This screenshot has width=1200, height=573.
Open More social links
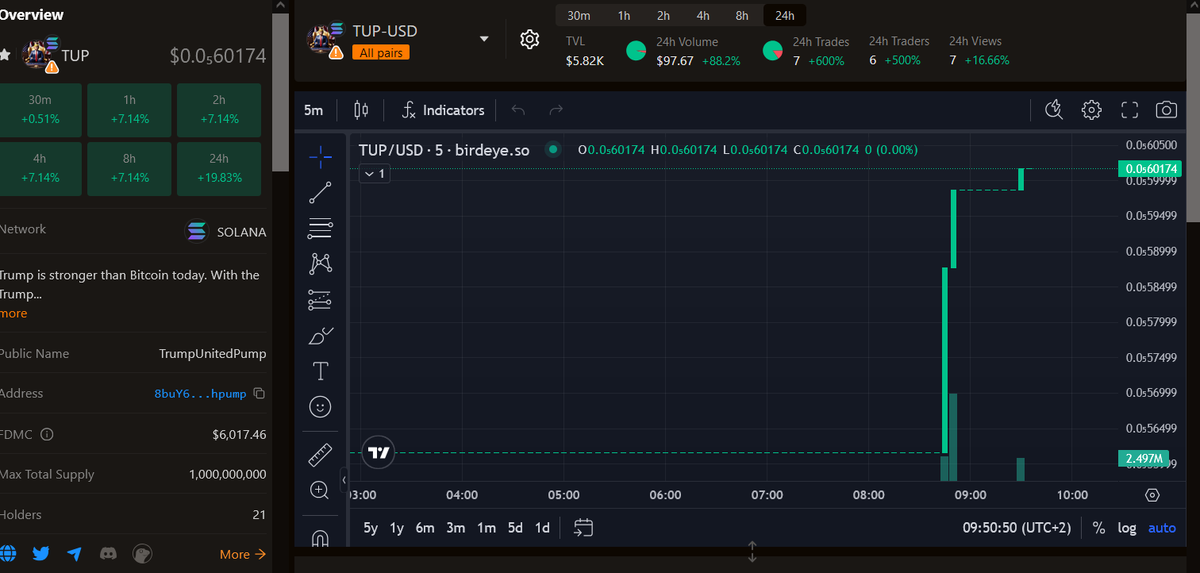[243, 553]
